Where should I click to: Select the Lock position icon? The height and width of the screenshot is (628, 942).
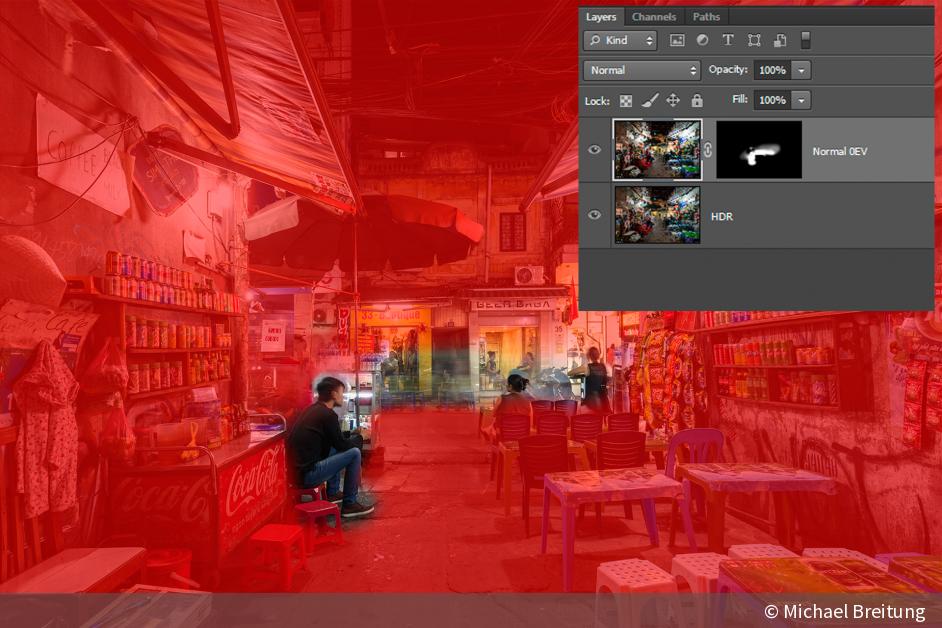point(672,101)
